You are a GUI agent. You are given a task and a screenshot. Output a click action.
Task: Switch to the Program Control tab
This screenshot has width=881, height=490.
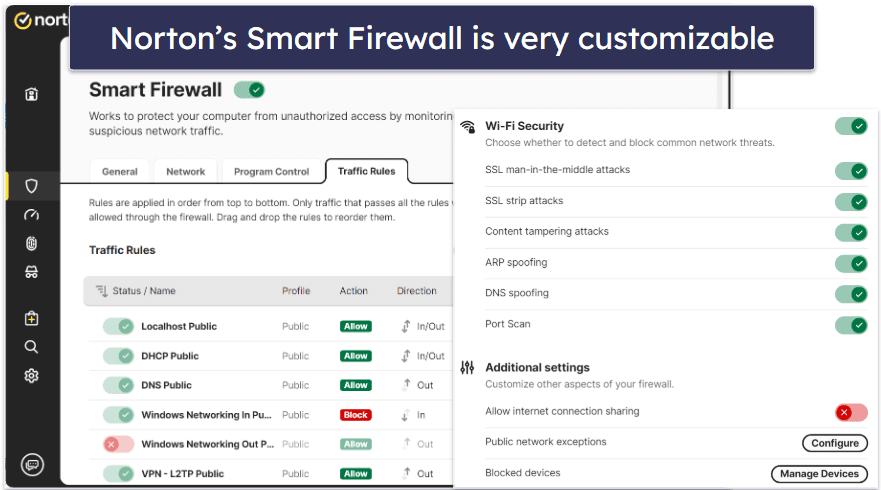tap(272, 171)
